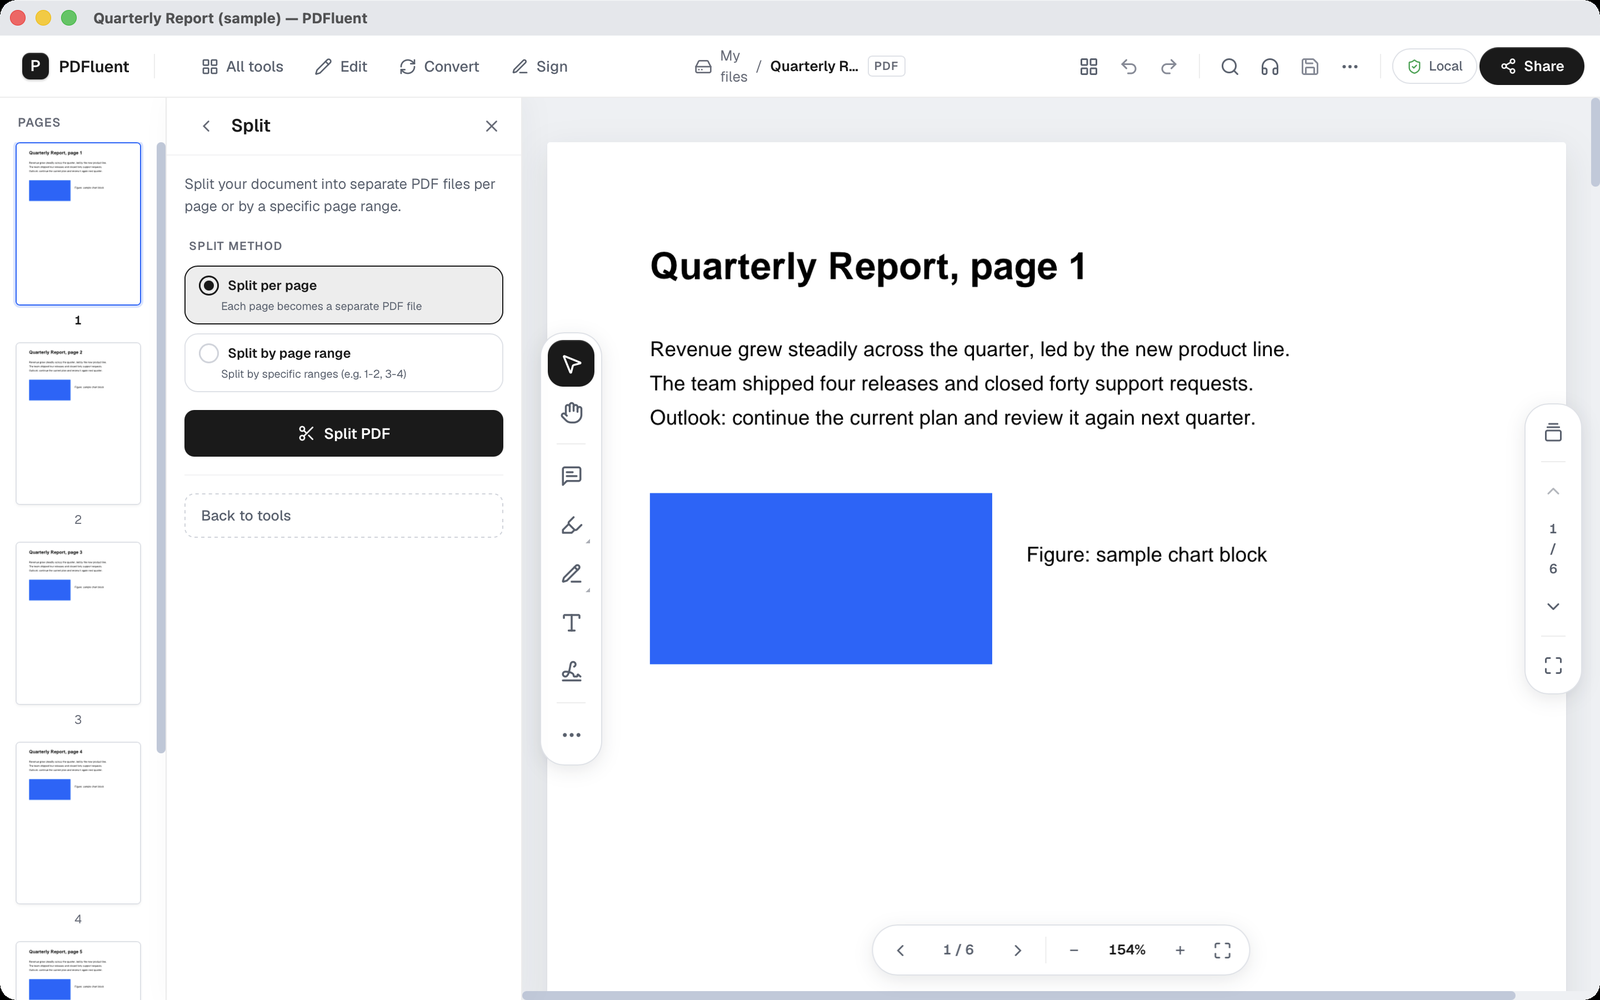Viewport: 1600px width, 1000px height.
Task: Activate the hand pan tool
Action: pyautogui.click(x=571, y=413)
